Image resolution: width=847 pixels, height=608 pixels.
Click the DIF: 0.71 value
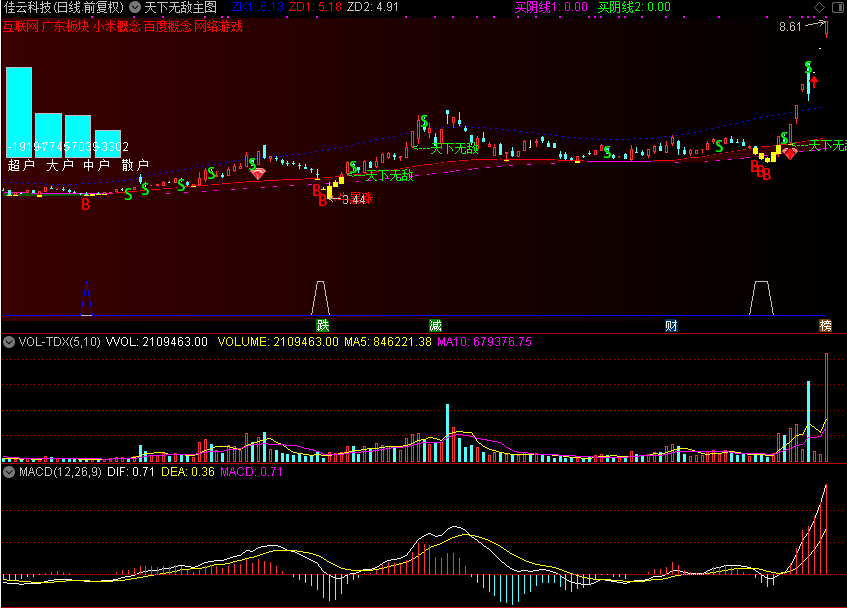point(131,472)
